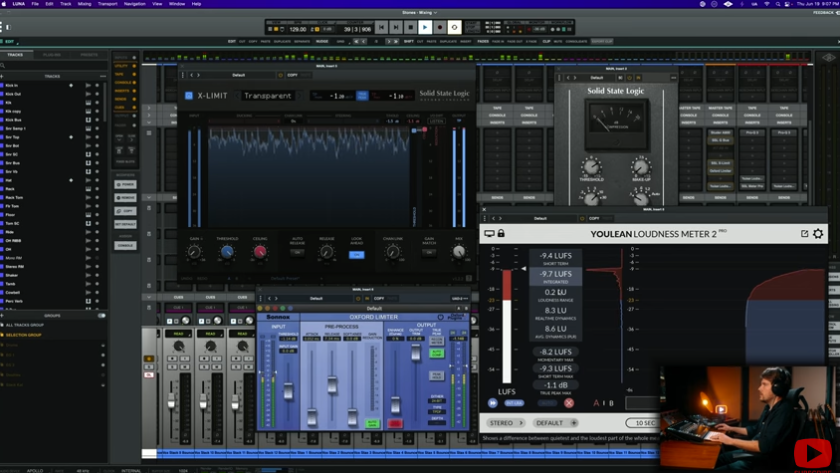Open the Track menu
Viewport: 840px width, 473px height.
click(x=65, y=4)
